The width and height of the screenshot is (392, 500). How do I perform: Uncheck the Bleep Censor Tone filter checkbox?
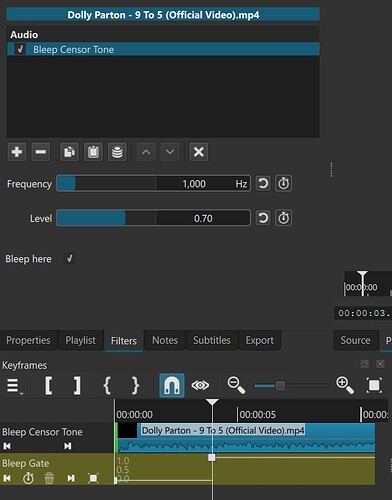coord(20,49)
